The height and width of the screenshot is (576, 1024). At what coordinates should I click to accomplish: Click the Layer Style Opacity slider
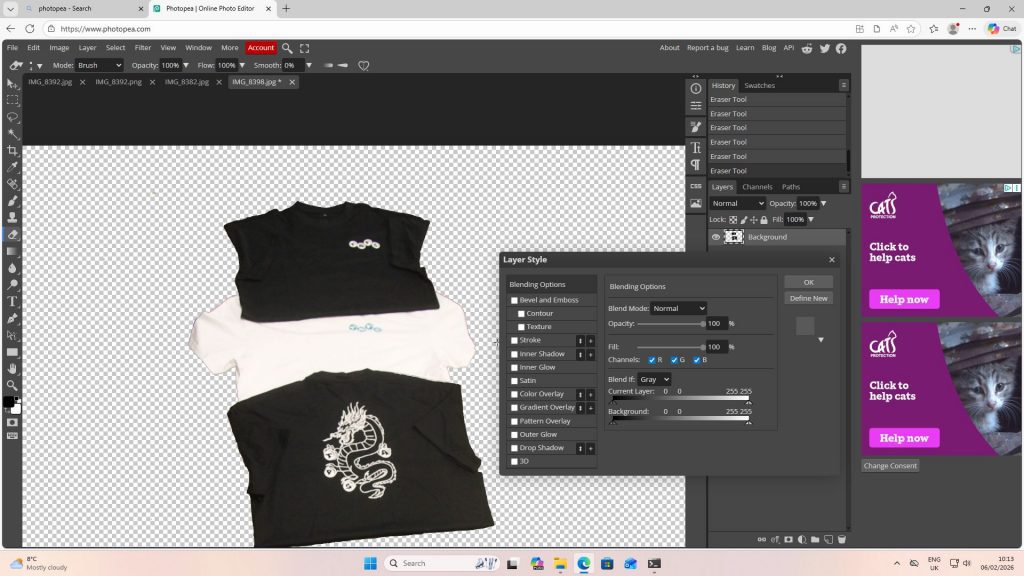[x=670, y=324]
